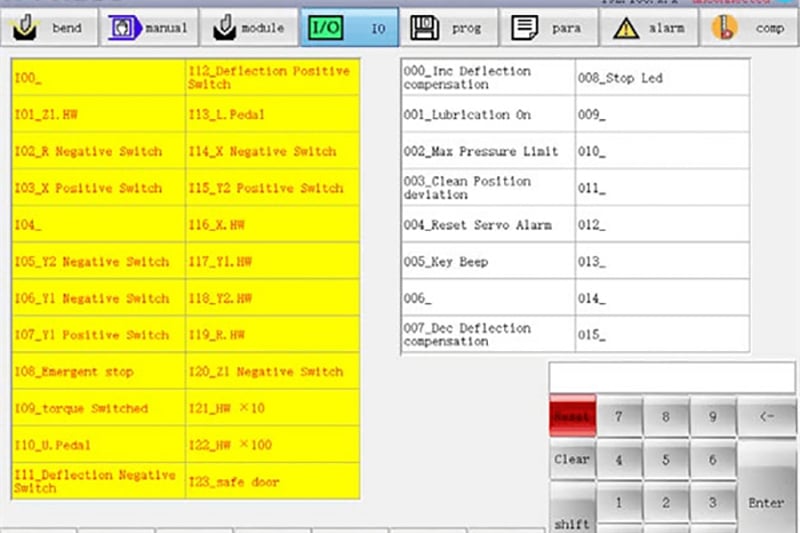Select input I08_Emergent stop
800x533 pixels.
pos(98,371)
